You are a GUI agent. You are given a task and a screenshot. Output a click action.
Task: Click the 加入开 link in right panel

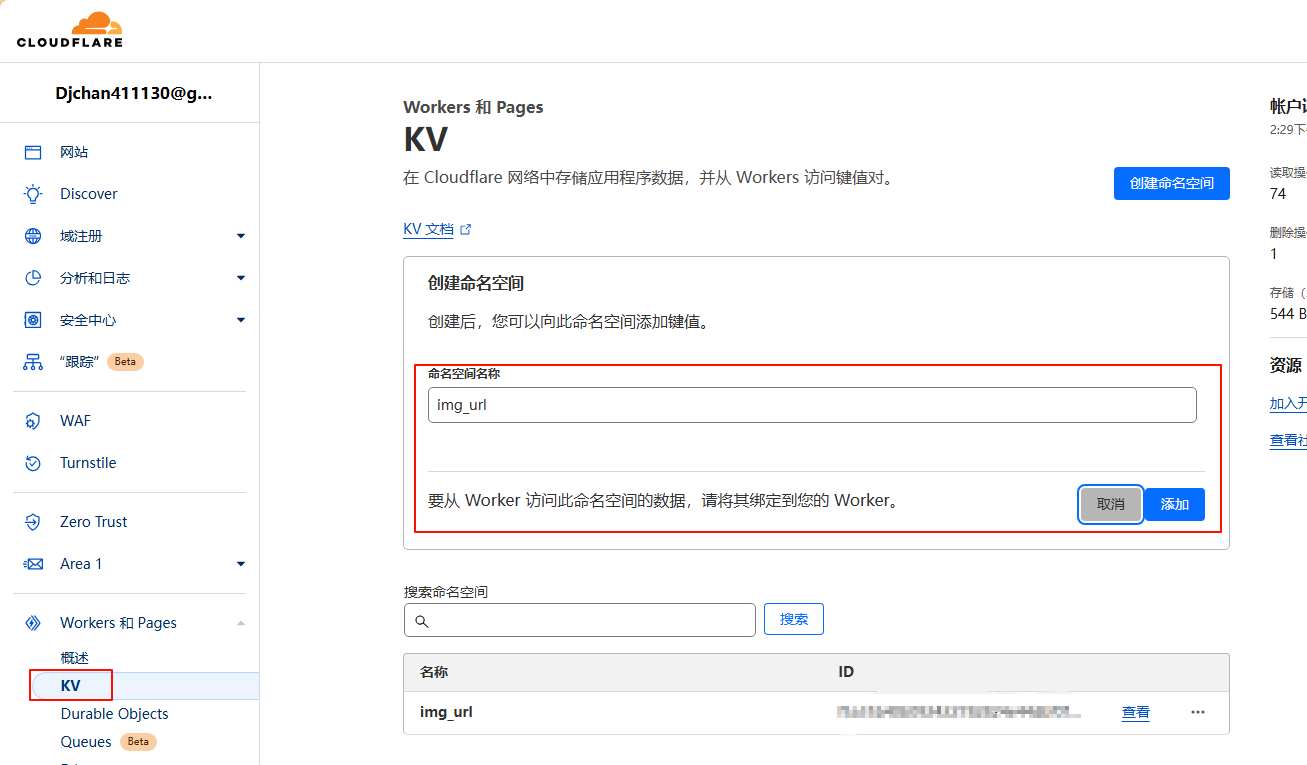[x=1288, y=403]
